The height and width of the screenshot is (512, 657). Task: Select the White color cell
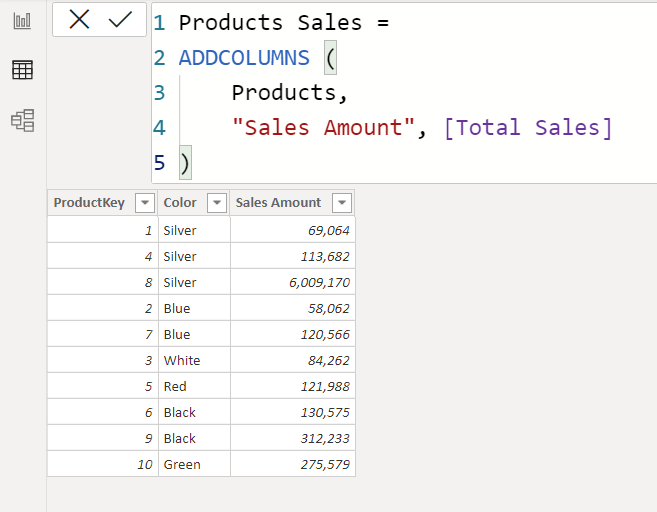194,360
